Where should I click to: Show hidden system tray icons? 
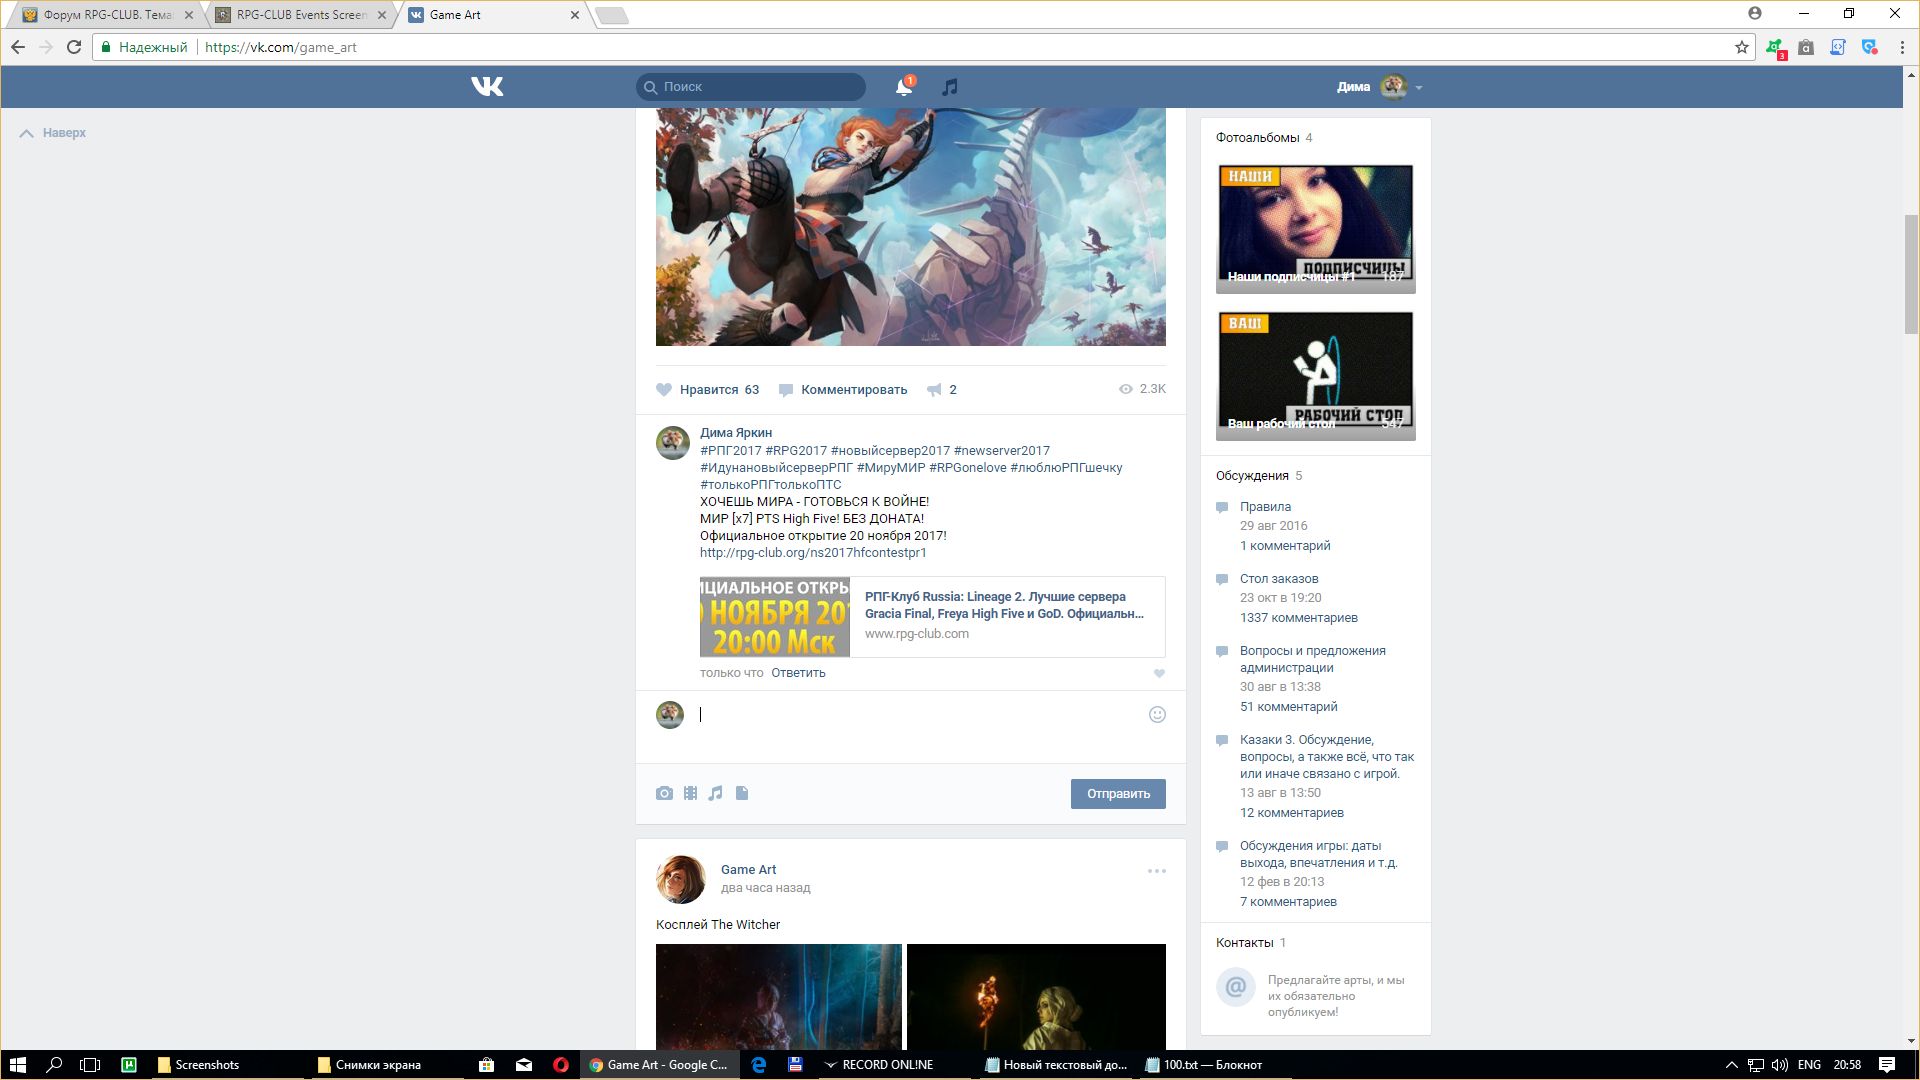coord(1731,1065)
